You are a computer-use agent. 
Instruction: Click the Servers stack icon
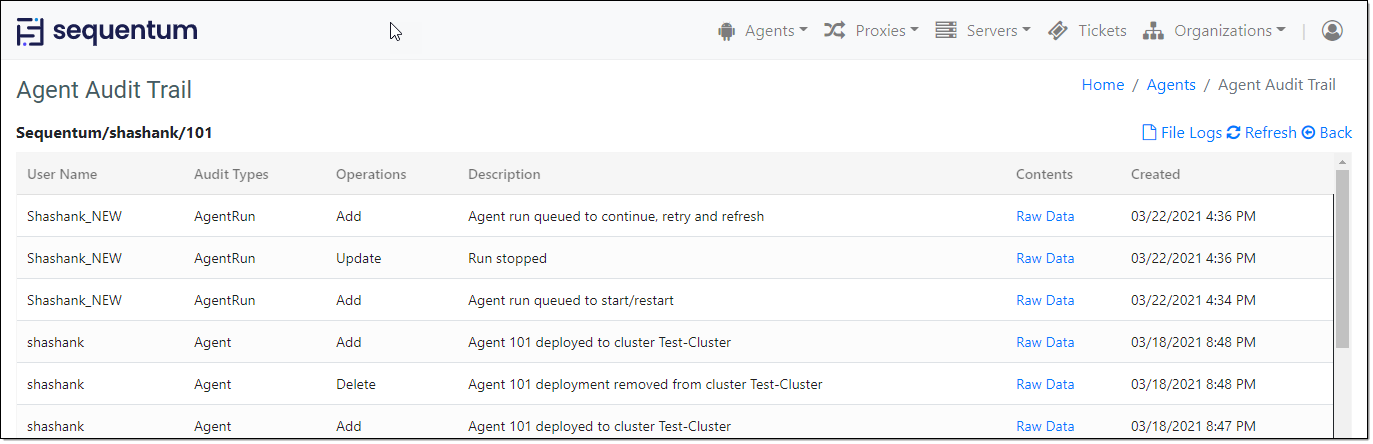click(x=945, y=30)
